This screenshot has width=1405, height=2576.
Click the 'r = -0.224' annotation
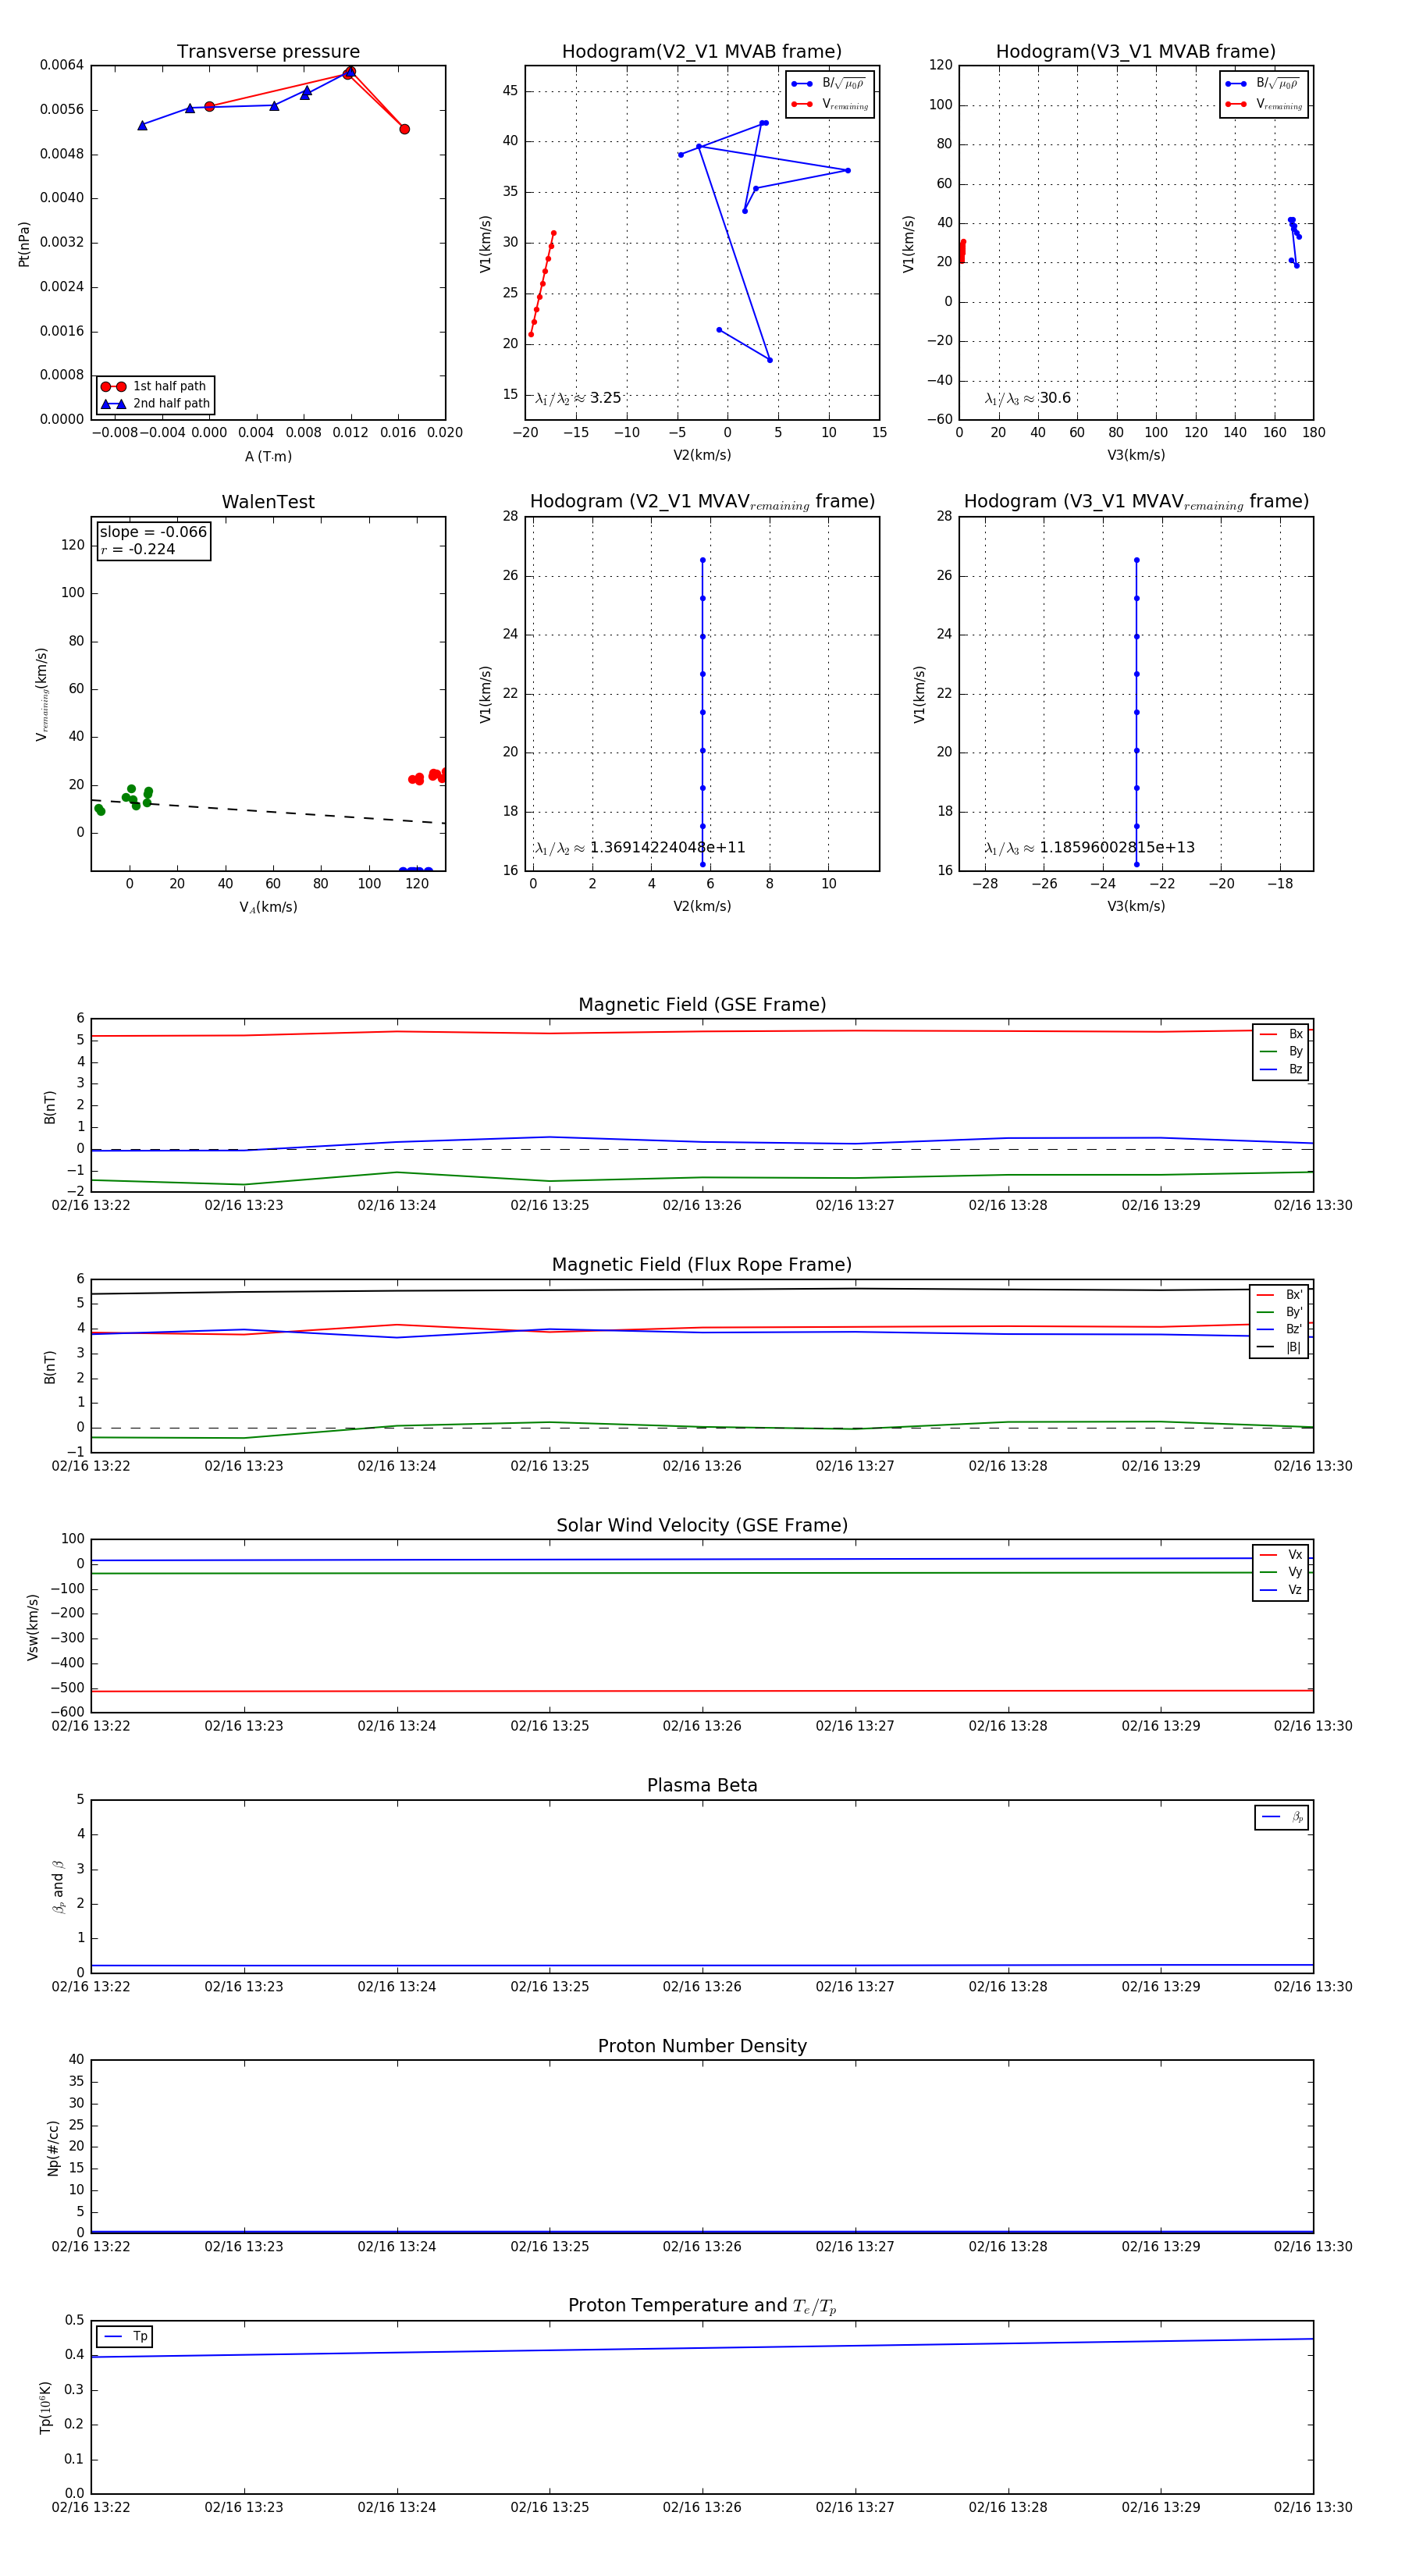[137, 549]
